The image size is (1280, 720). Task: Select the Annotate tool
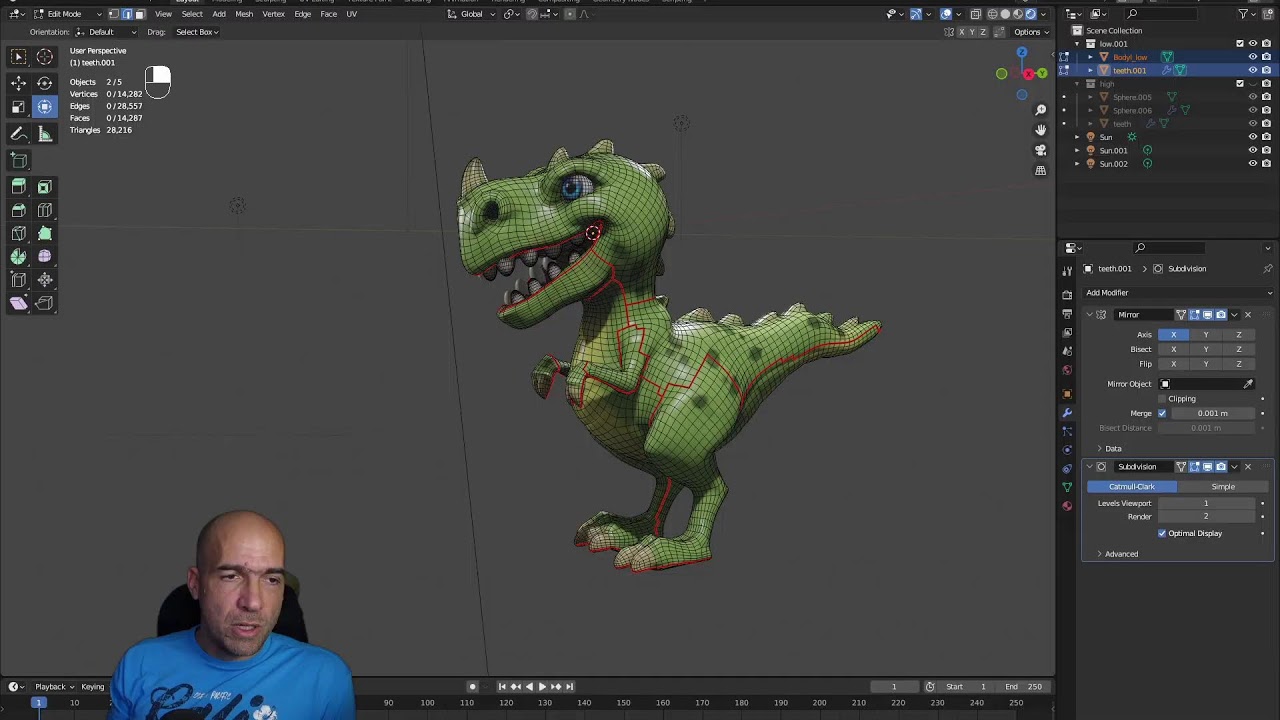tap(18, 134)
